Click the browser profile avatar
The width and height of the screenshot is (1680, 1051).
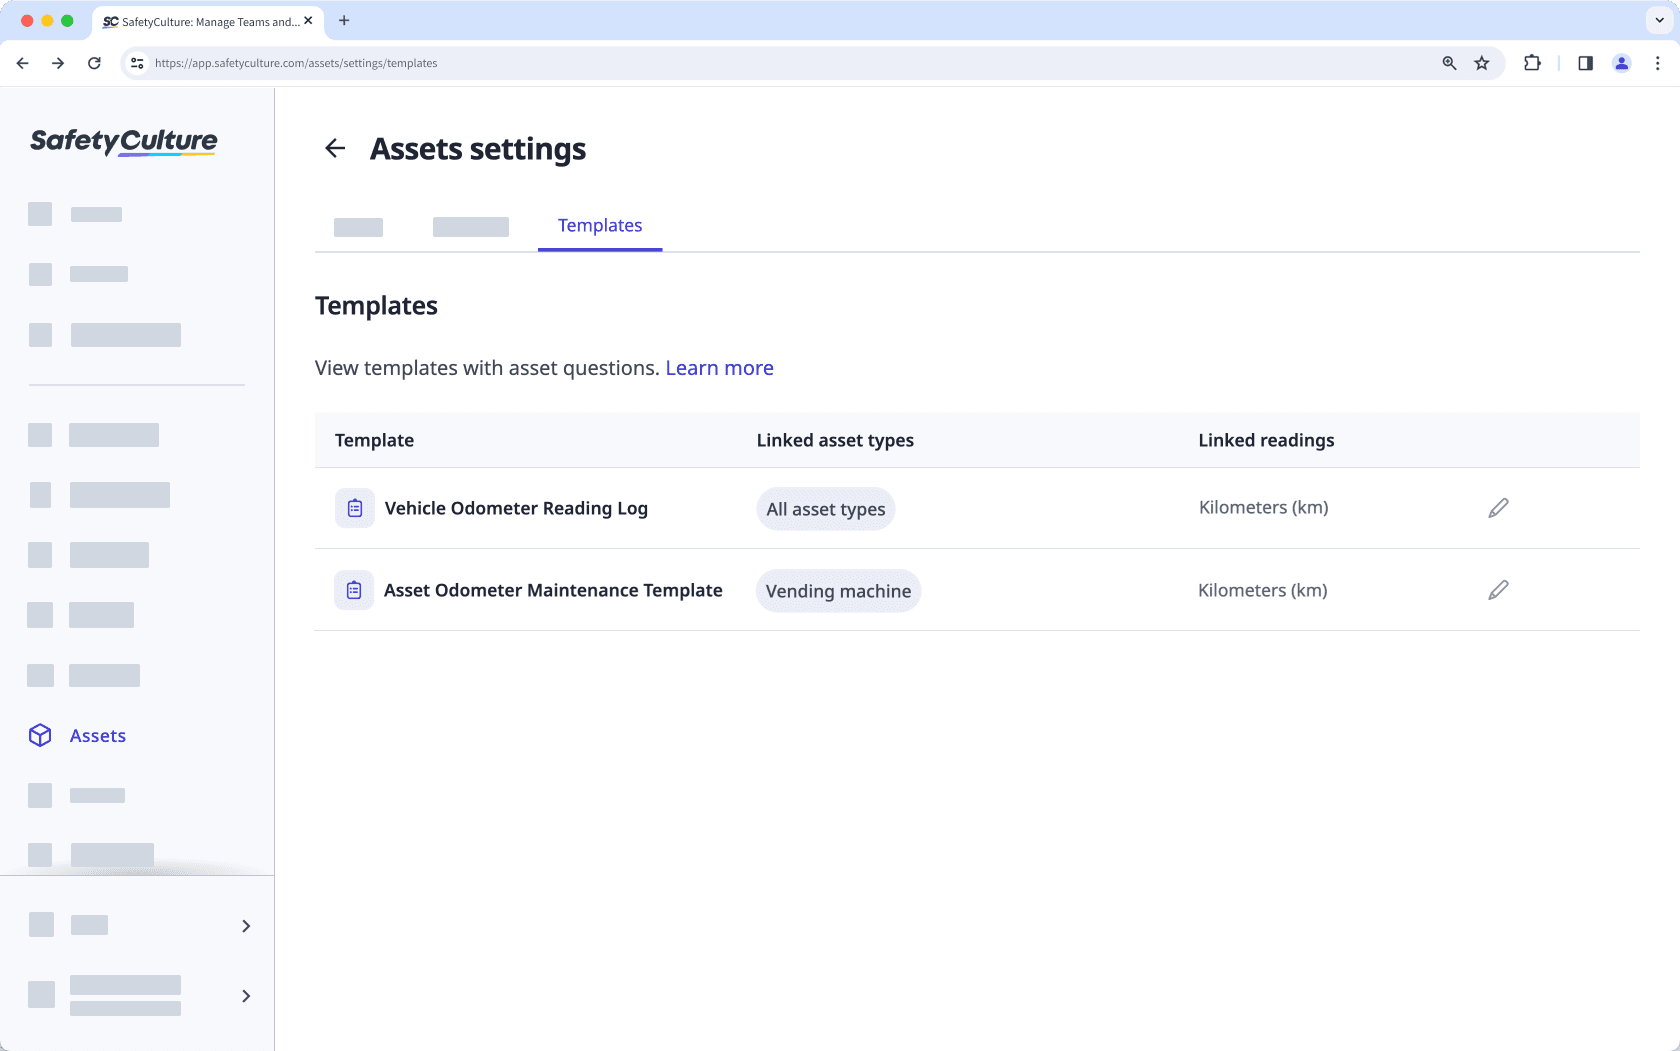pyautogui.click(x=1621, y=63)
